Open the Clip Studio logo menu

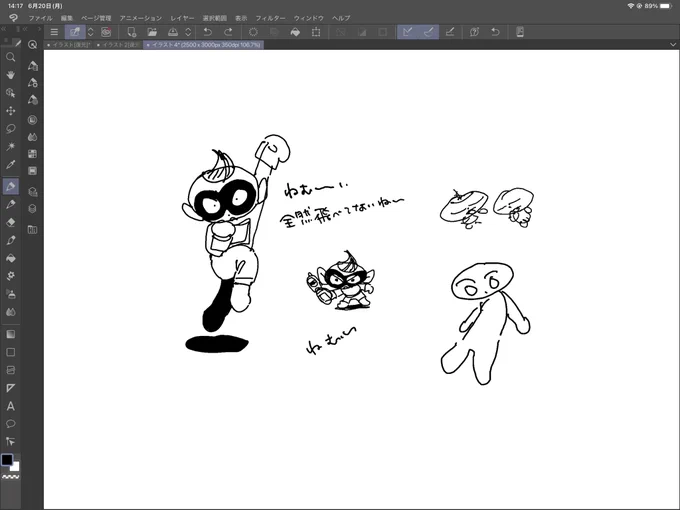click(x=13, y=18)
